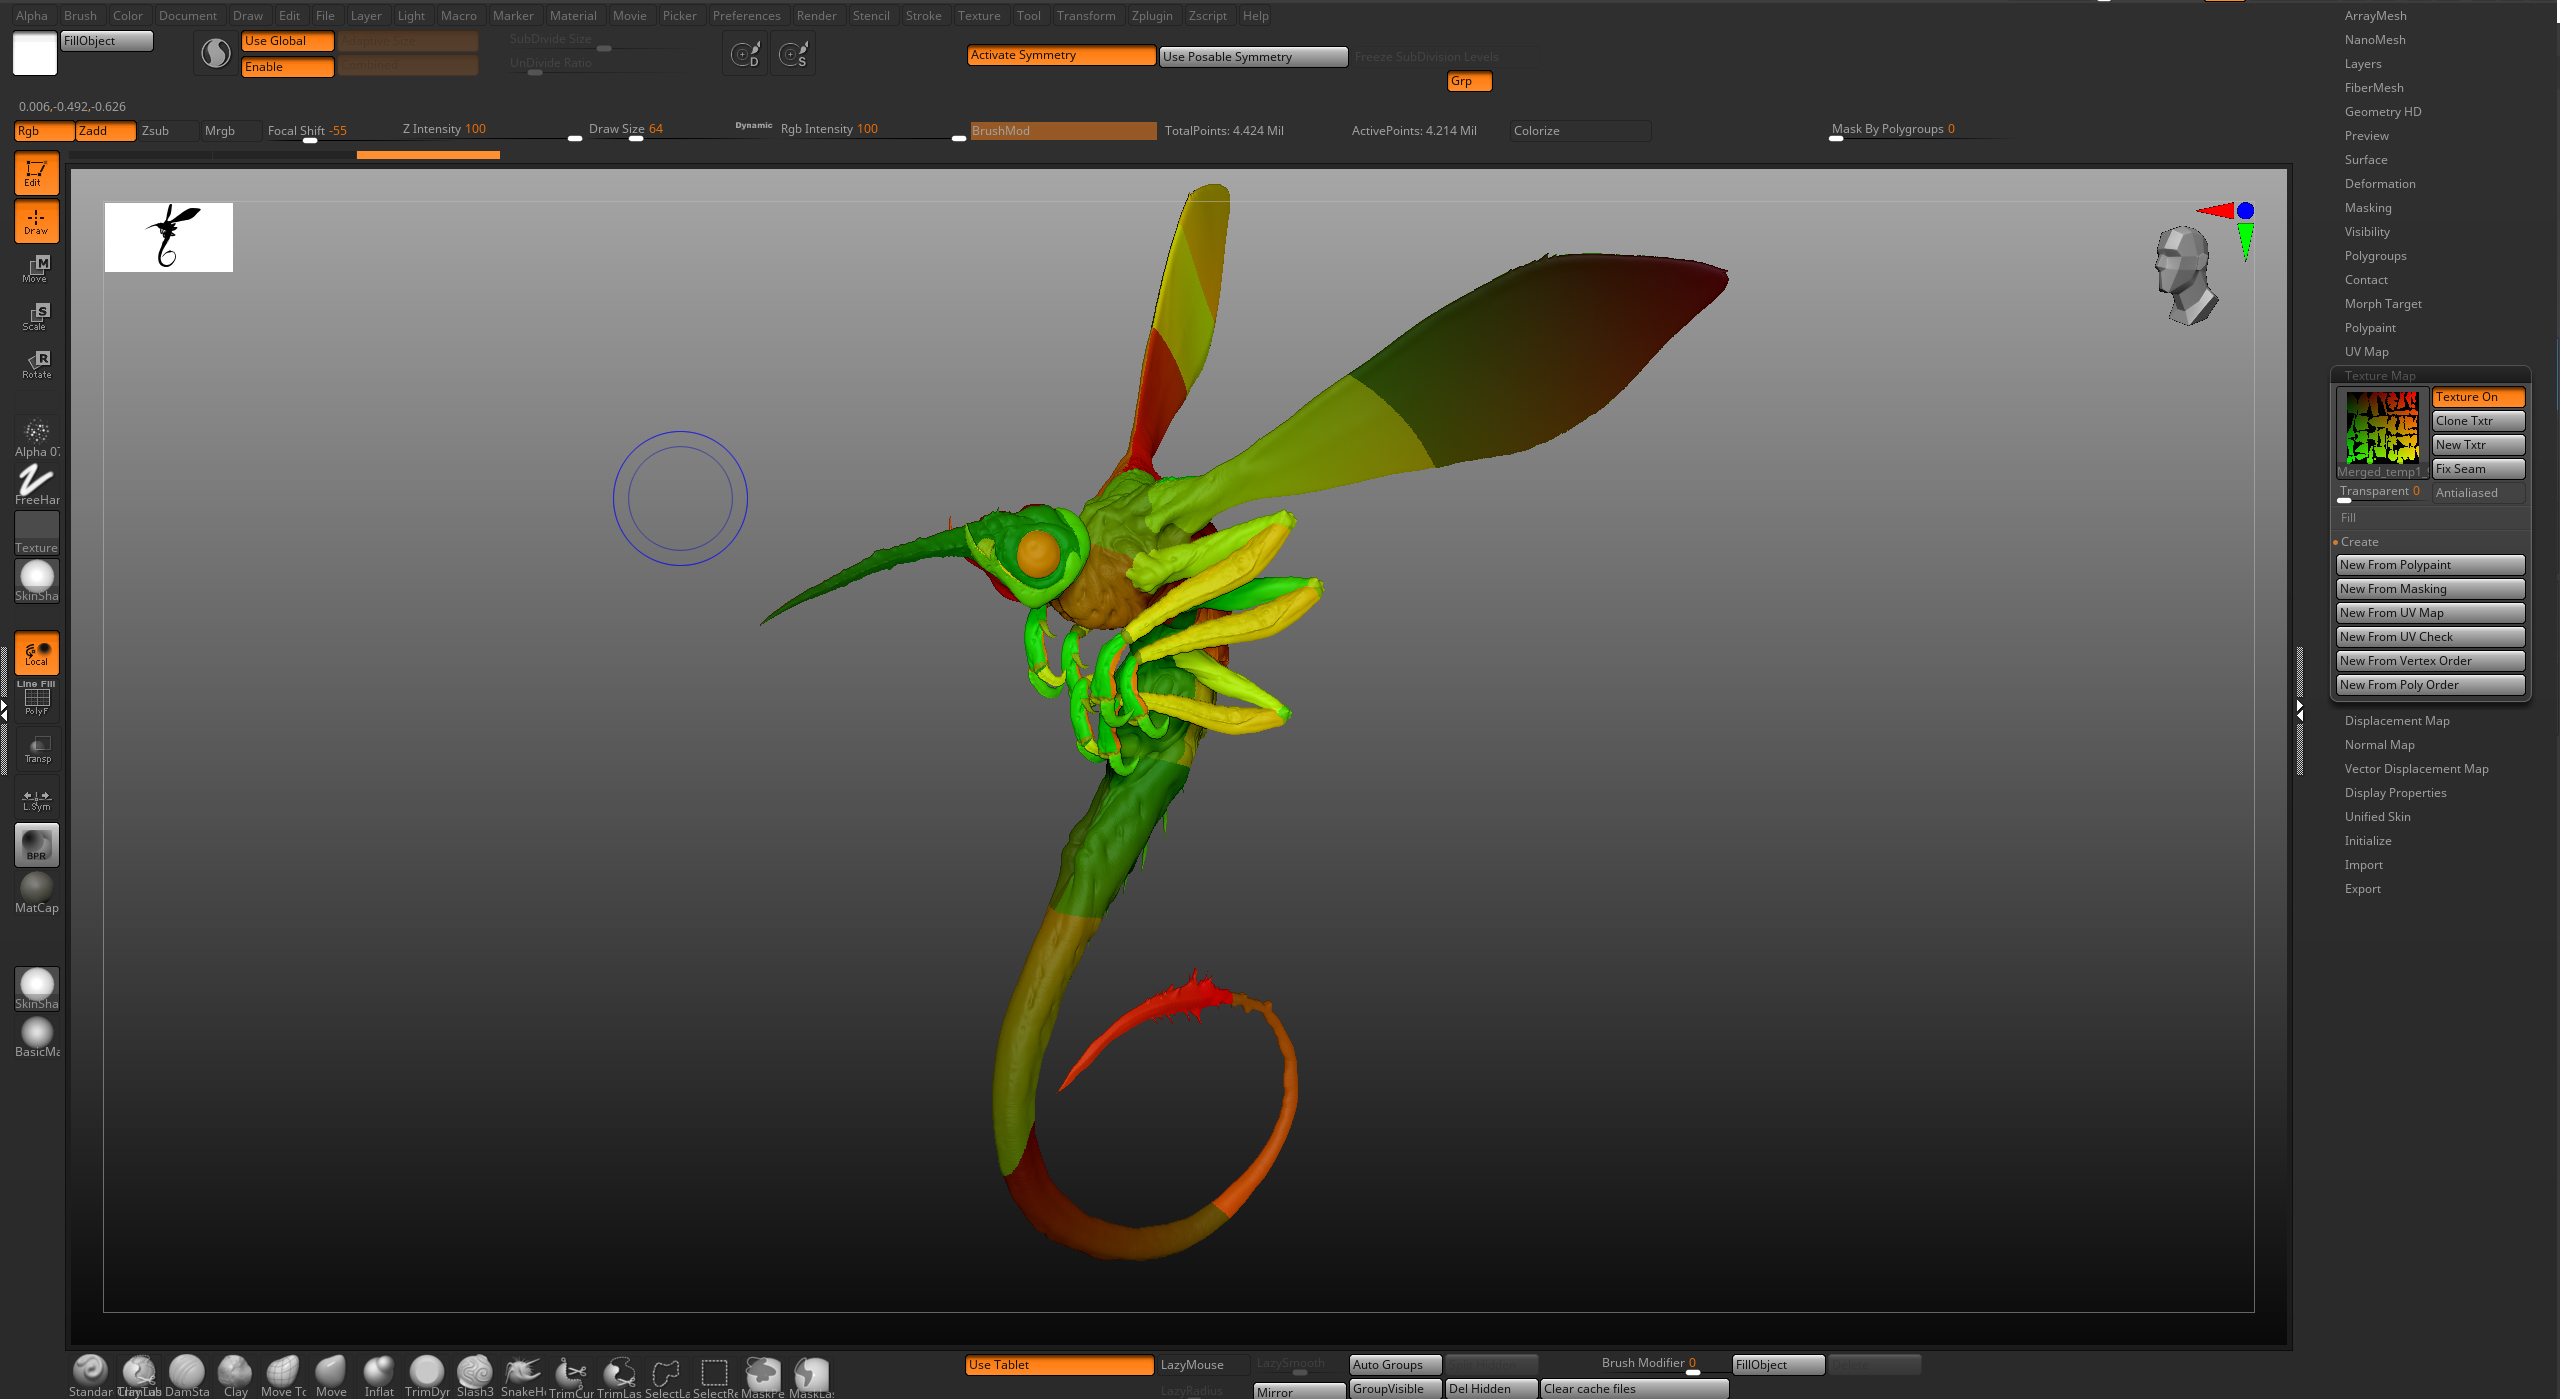This screenshot has width=2560, height=1399.
Task: Click the Merged_temp texture map thumbnail
Action: click(2381, 428)
